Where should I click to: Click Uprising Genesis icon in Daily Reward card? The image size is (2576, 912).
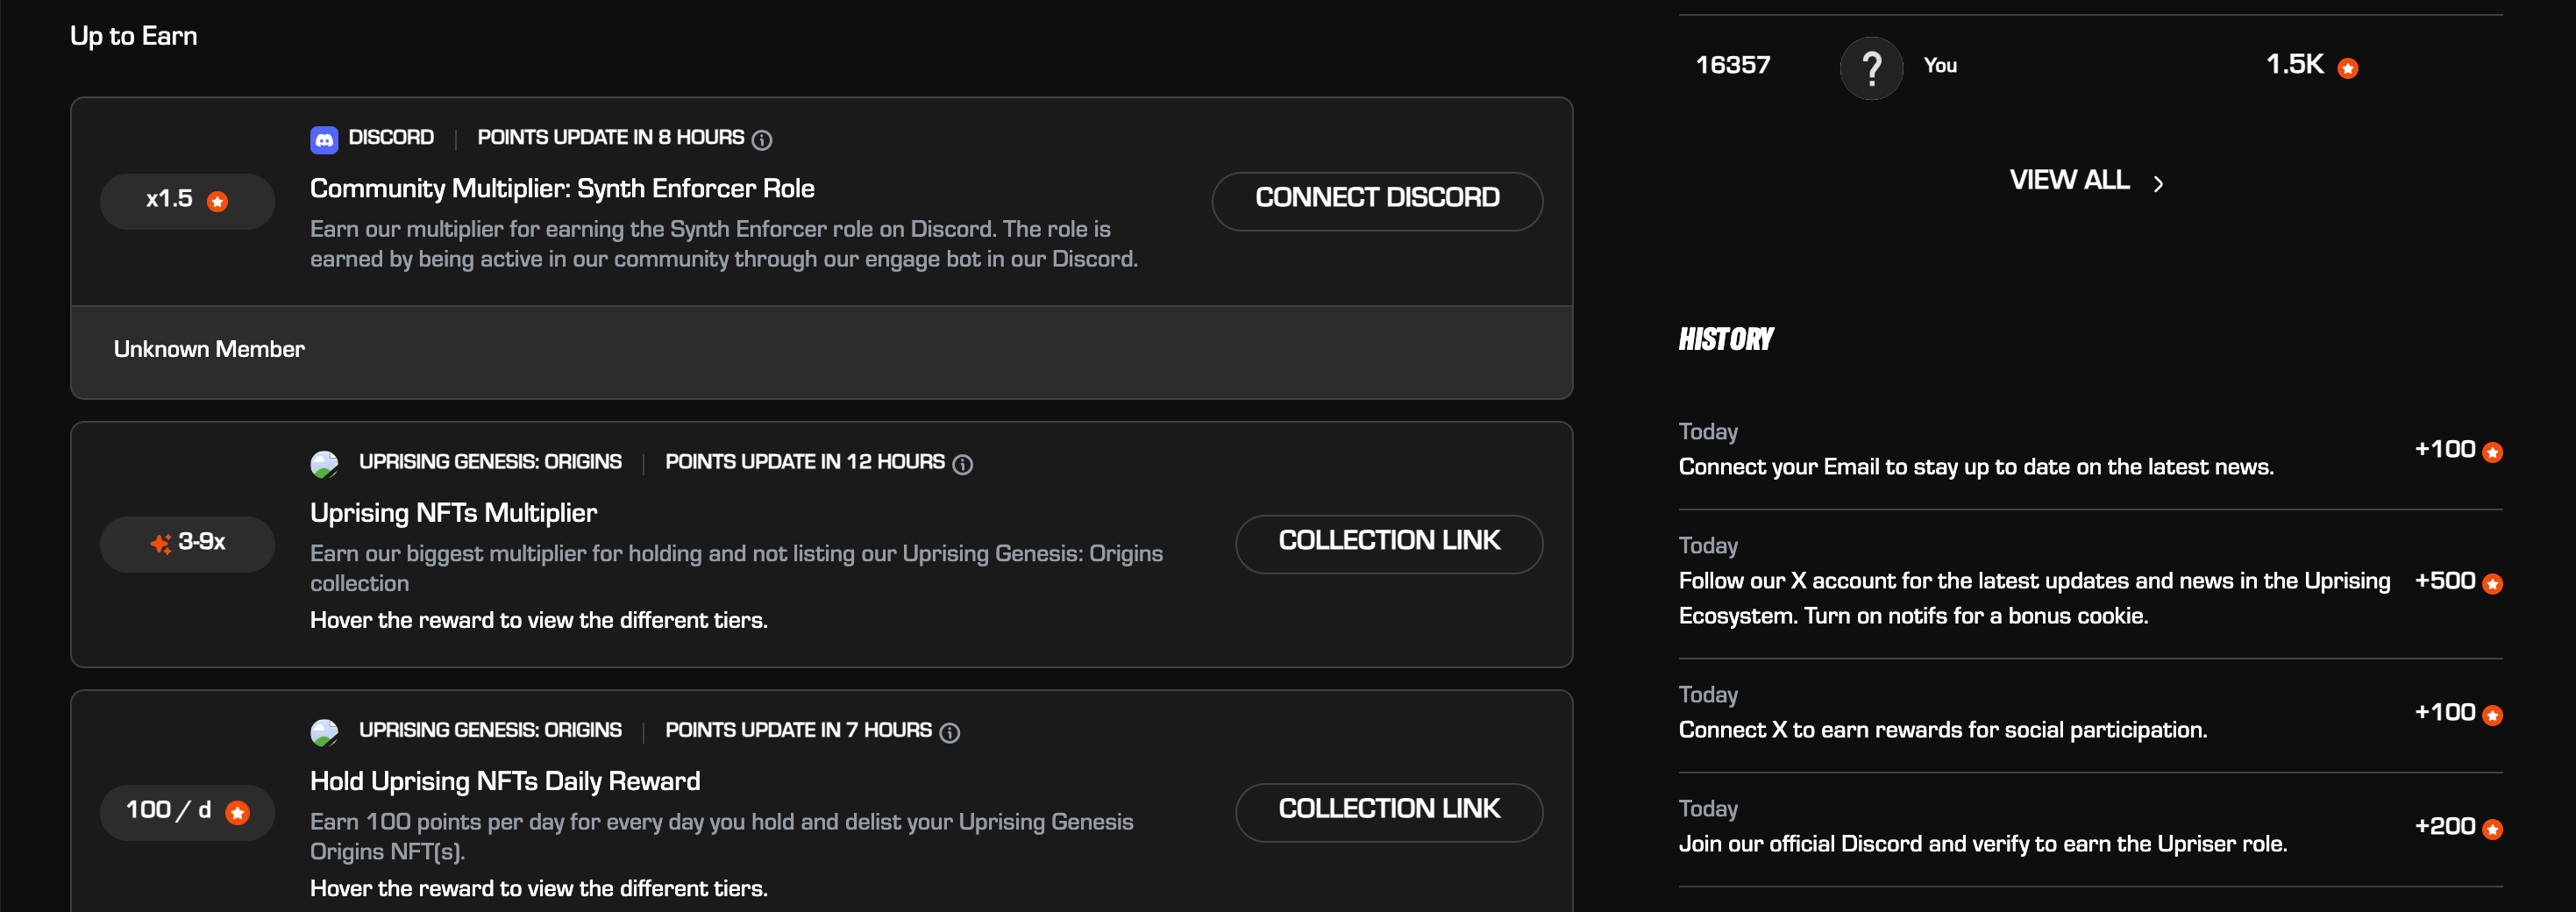(x=324, y=732)
